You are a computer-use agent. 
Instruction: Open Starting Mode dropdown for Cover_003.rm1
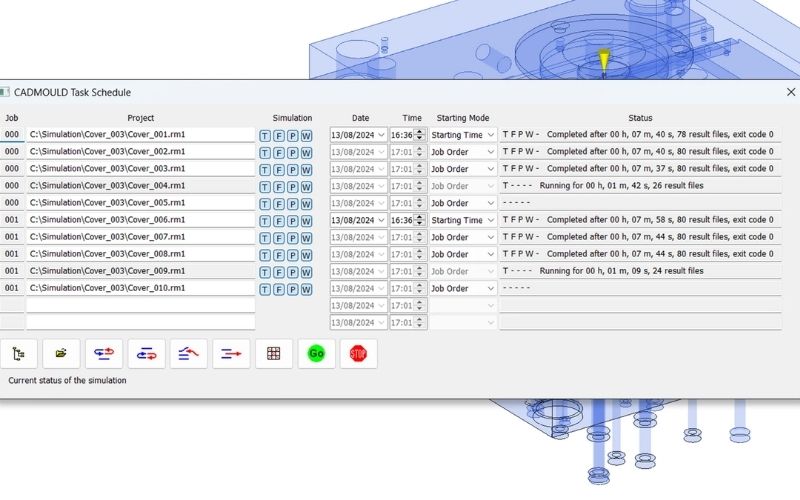[x=463, y=169]
